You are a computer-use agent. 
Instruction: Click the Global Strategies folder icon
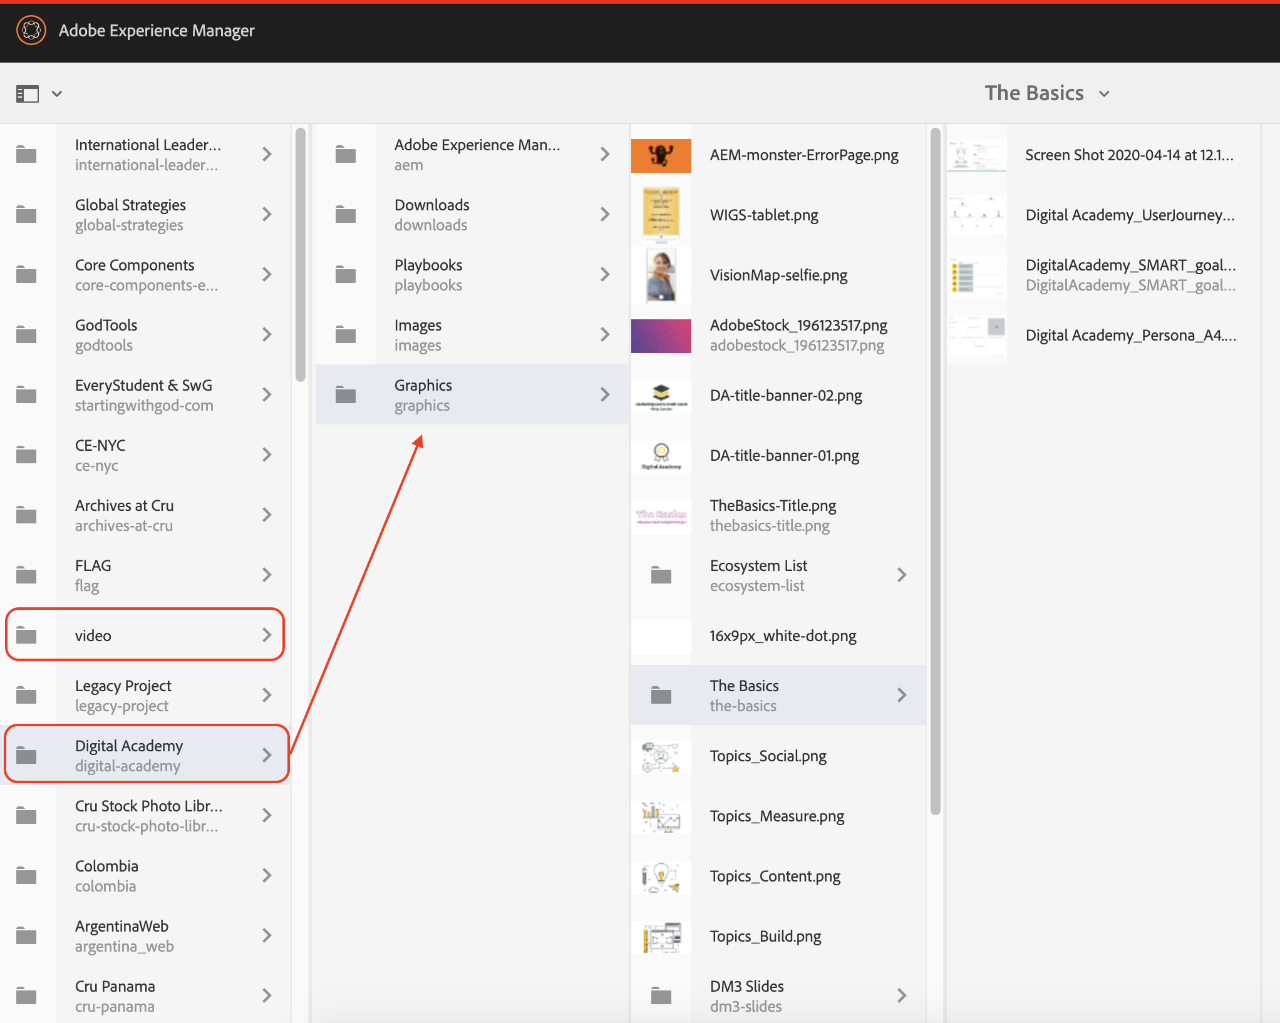(27, 215)
